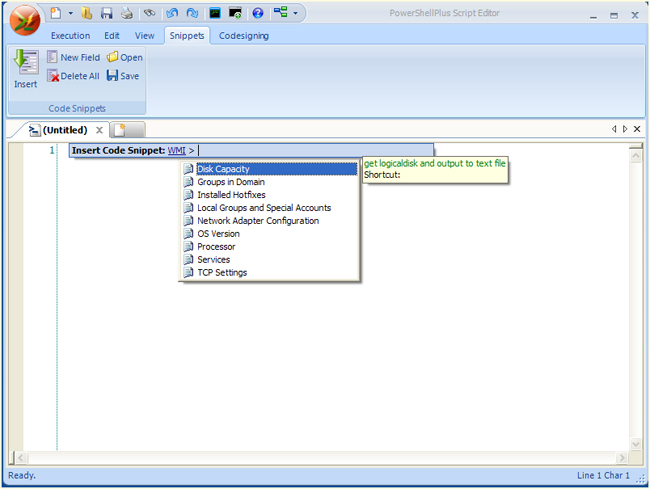This screenshot has width=650, height=489.
Task: Open the Codesigning ribbon tab
Action: 244,36
